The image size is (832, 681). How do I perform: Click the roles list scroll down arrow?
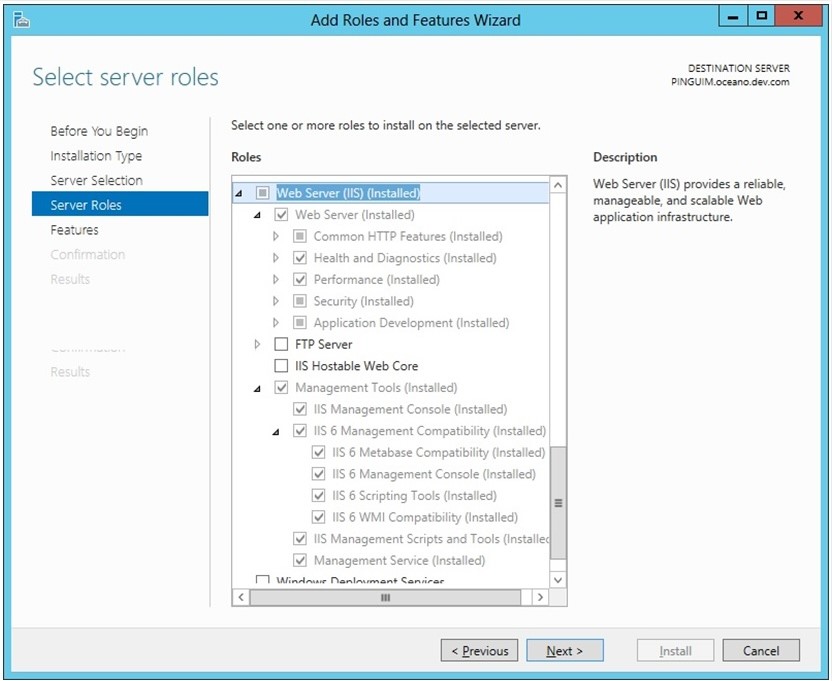tap(558, 580)
